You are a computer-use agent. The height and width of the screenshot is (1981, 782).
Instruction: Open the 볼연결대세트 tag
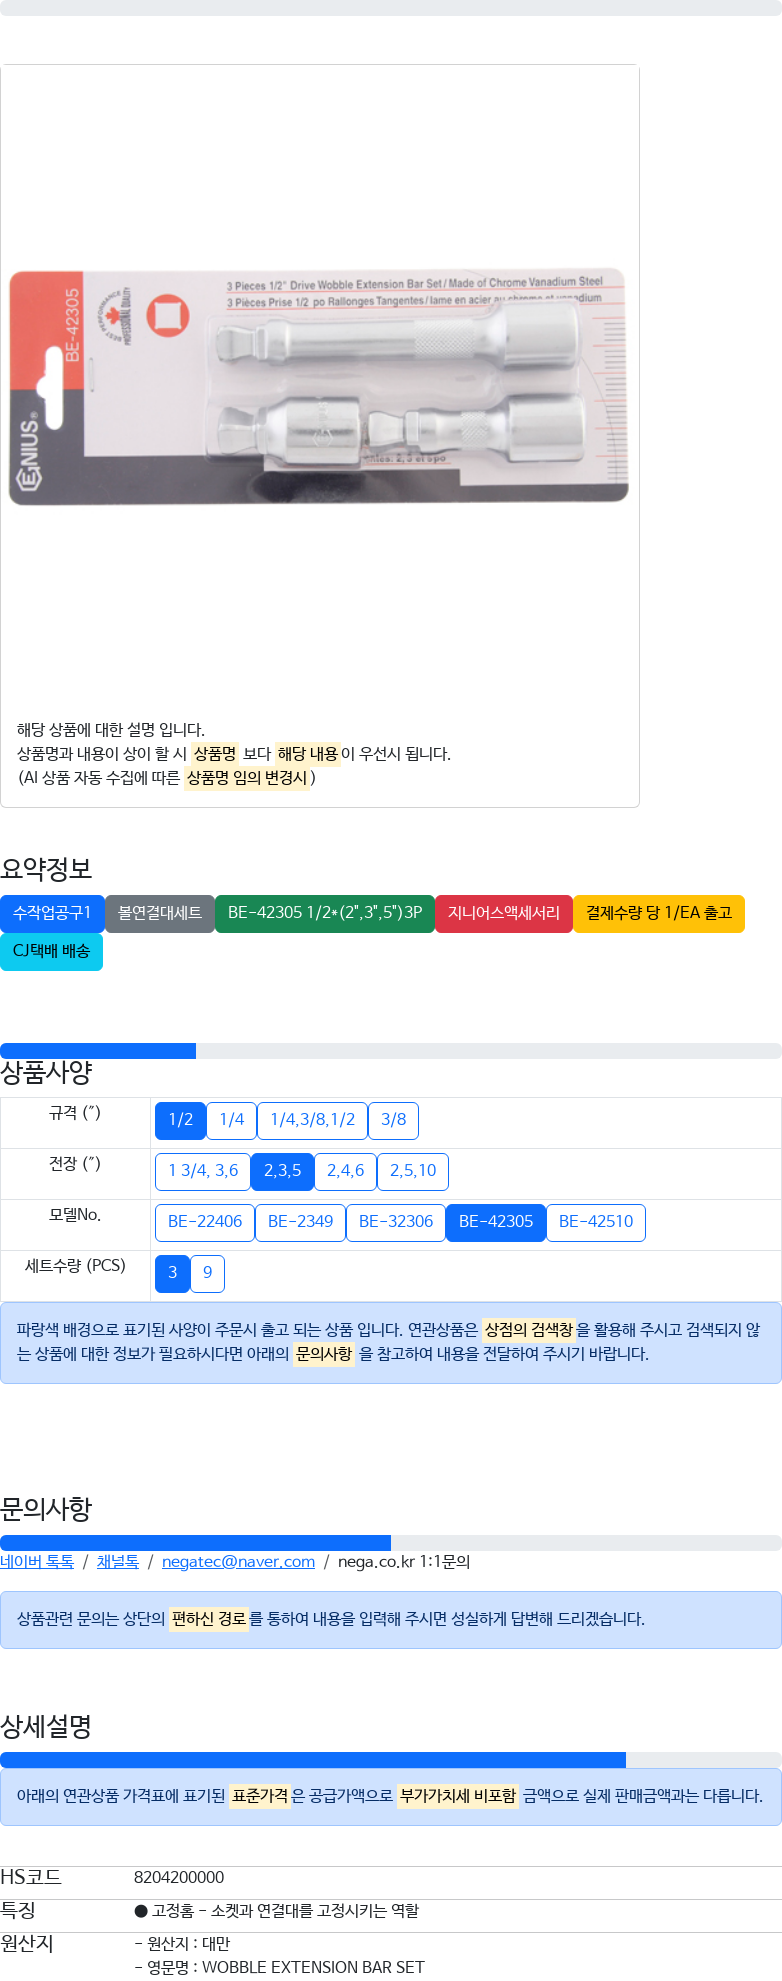click(160, 913)
